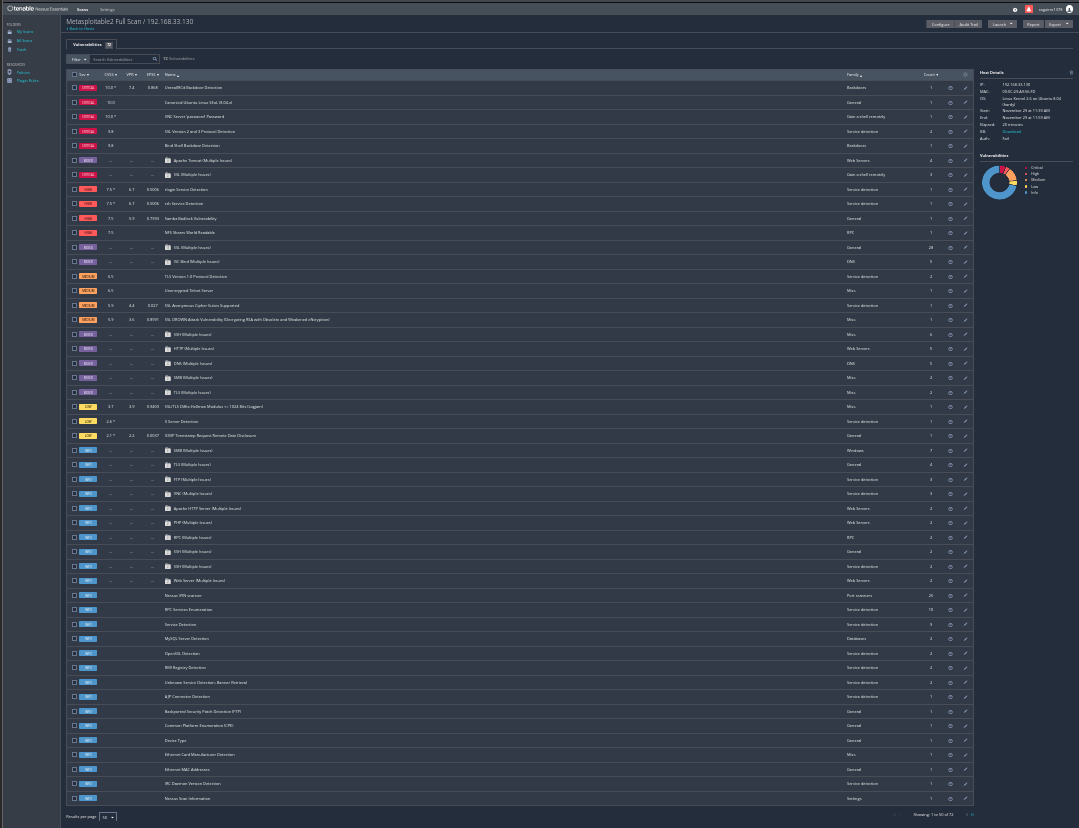Open the Trash folder
Screen dimensions: 1079x828
[x=19, y=49]
